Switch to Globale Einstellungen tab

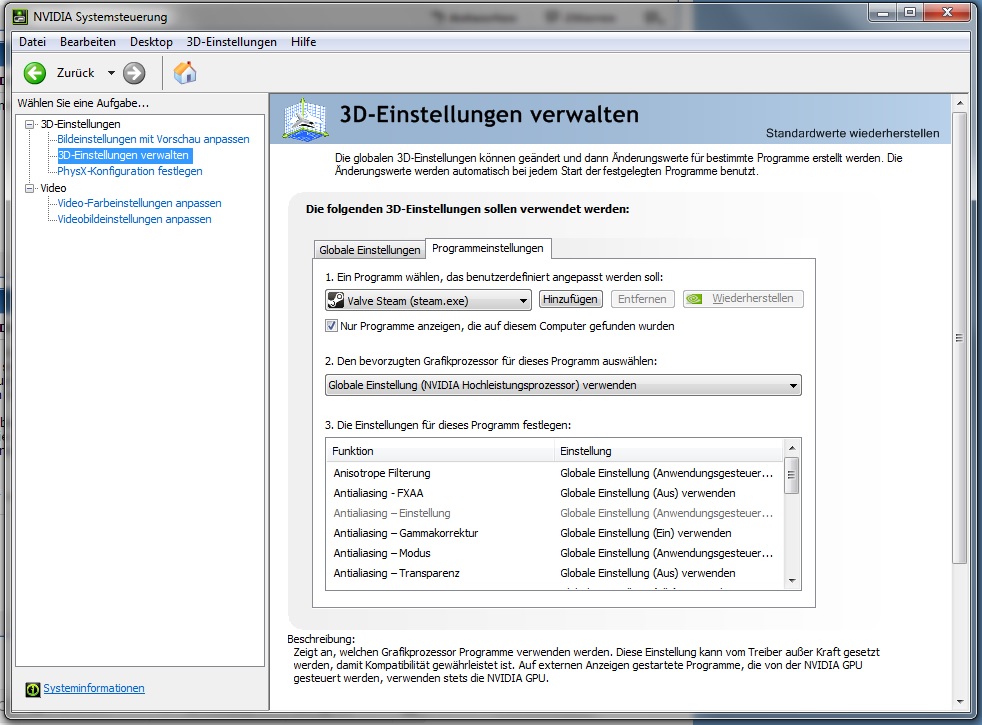[x=370, y=250]
